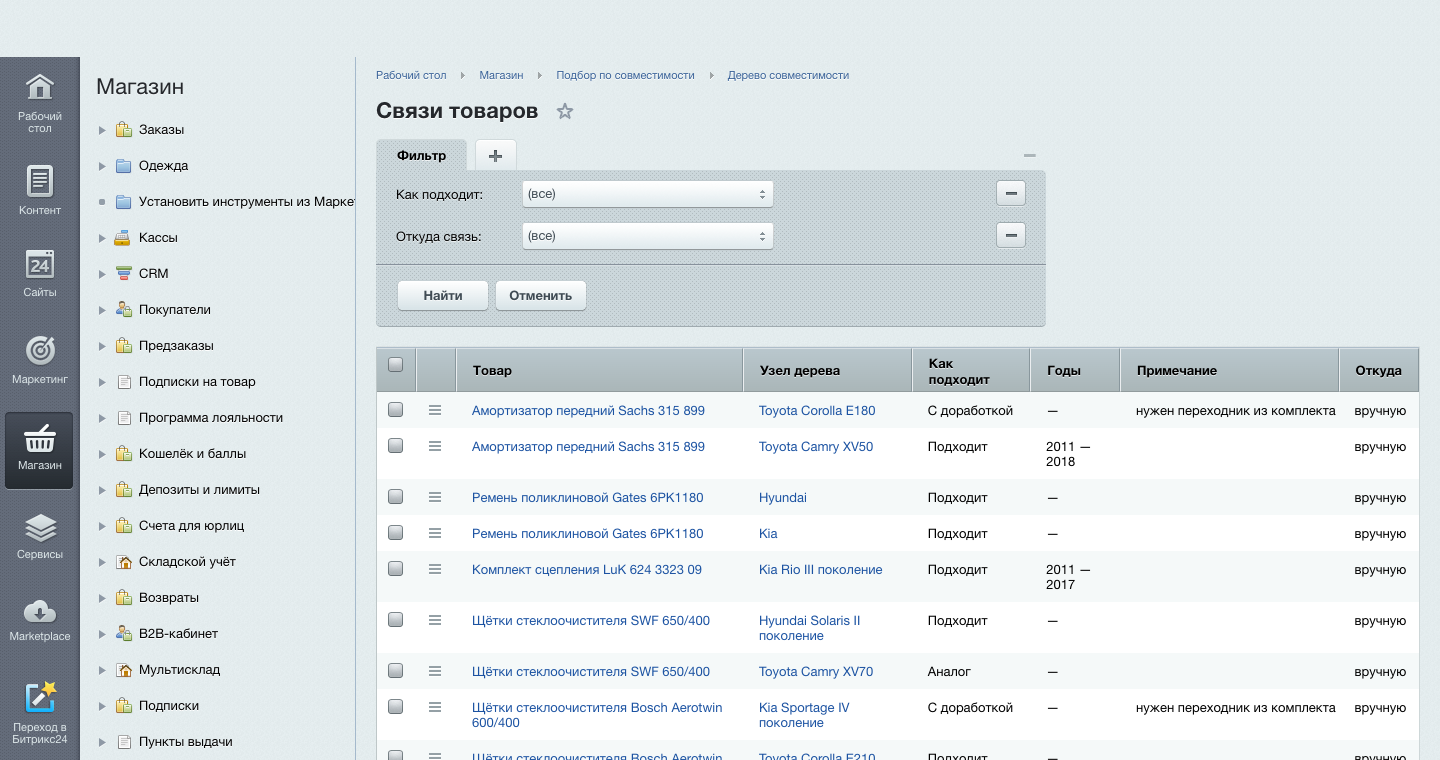Select the Магазин basket icon
This screenshot has width=1440, height=760.
click(x=40, y=450)
